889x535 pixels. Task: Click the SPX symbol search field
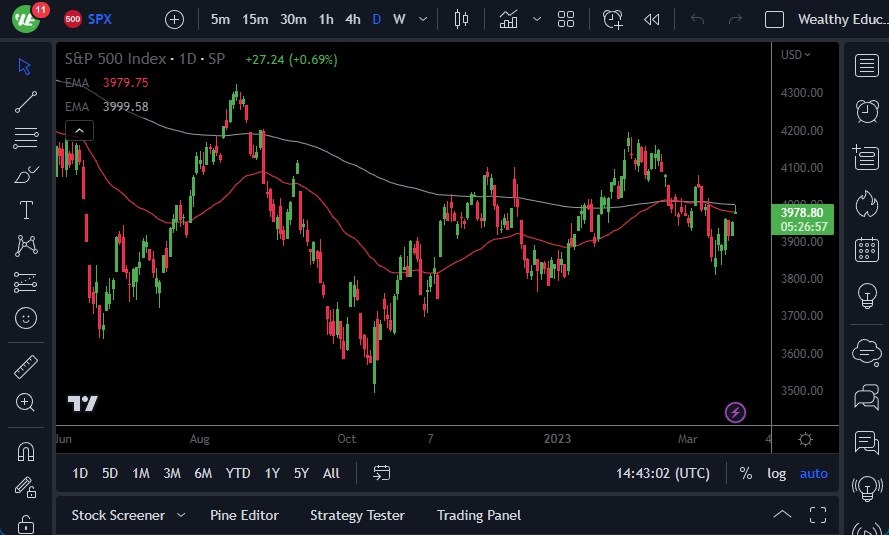click(x=100, y=19)
